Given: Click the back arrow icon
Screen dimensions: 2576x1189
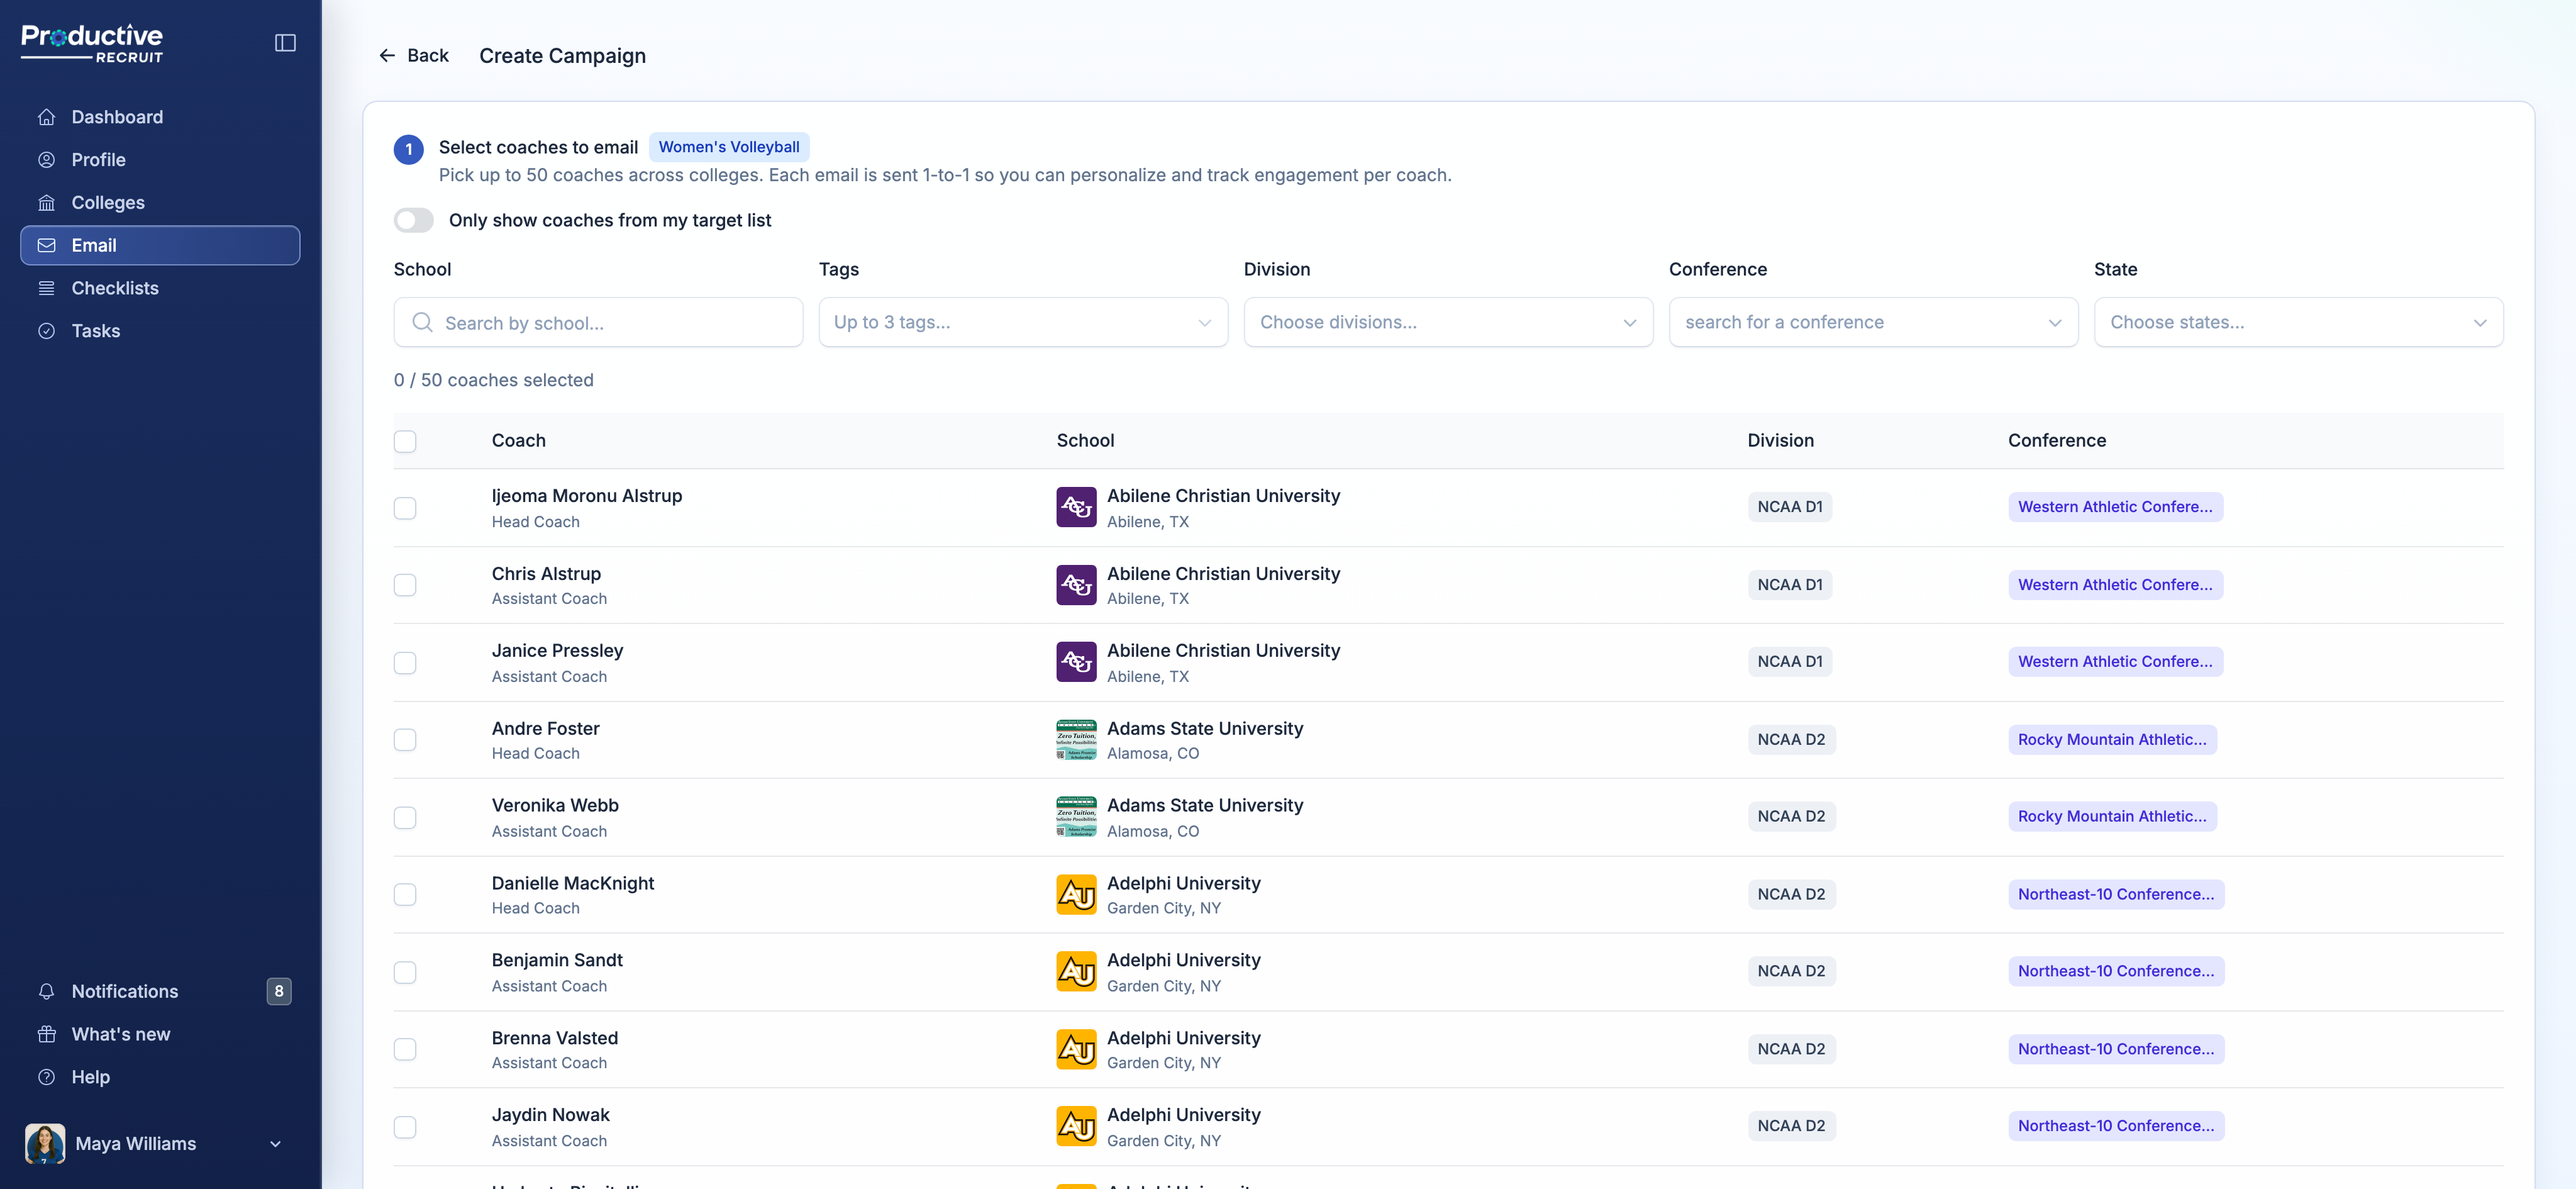Looking at the screenshot, I should (x=387, y=56).
